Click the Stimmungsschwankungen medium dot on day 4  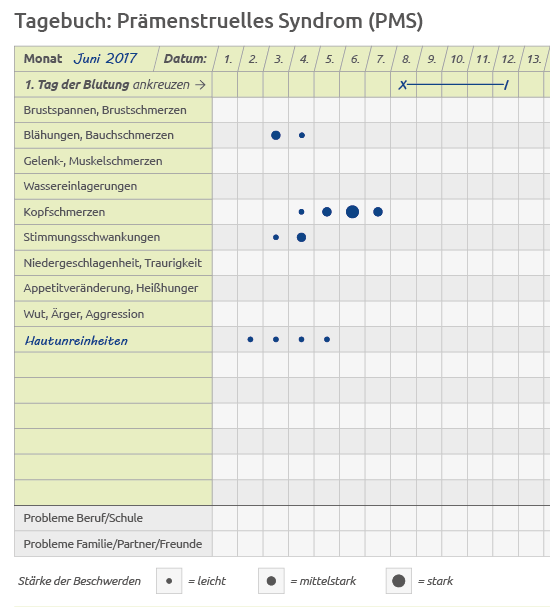click(x=302, y=237)
